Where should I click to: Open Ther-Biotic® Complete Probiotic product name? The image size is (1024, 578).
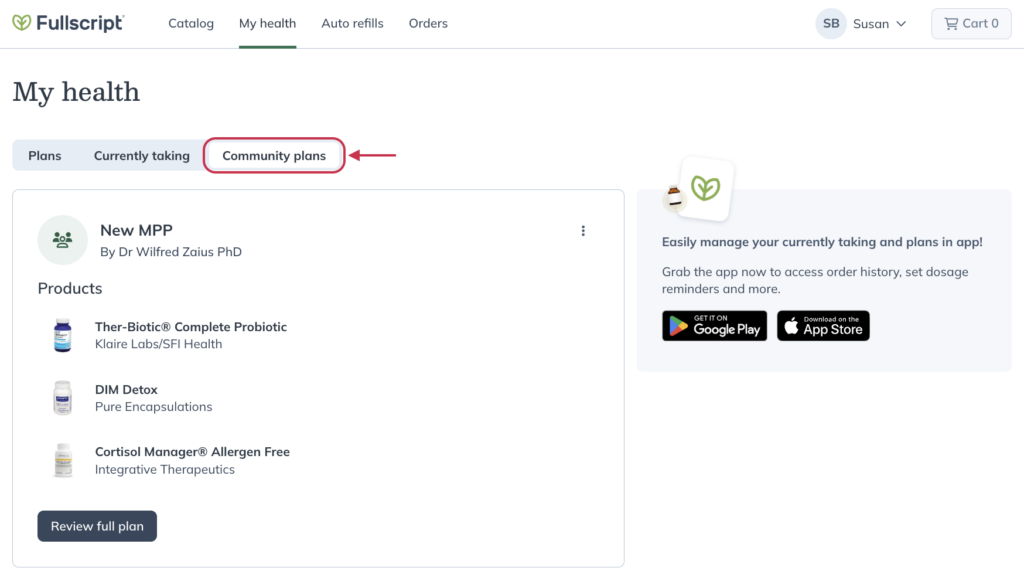click(x=191, y=327)
